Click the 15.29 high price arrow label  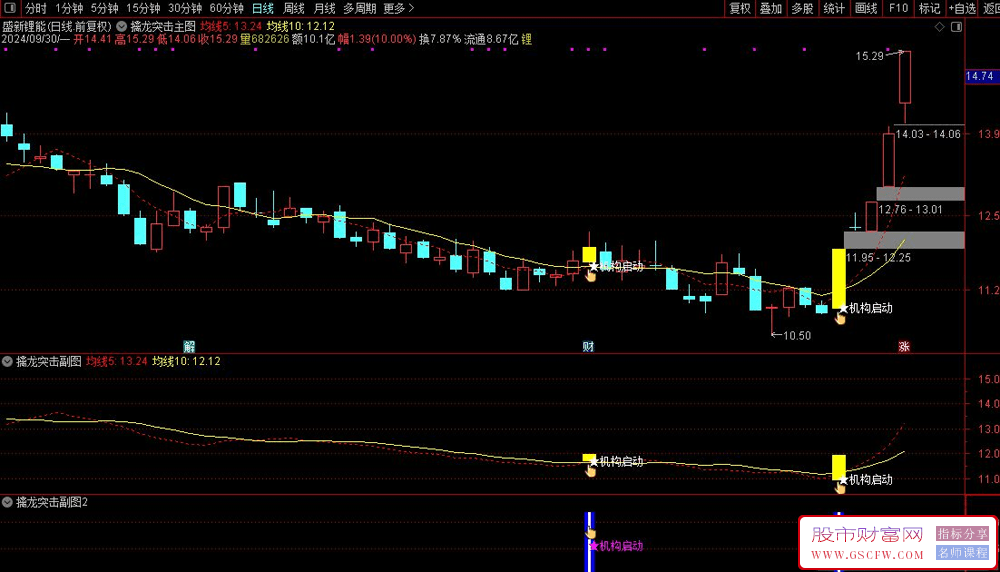879,55
